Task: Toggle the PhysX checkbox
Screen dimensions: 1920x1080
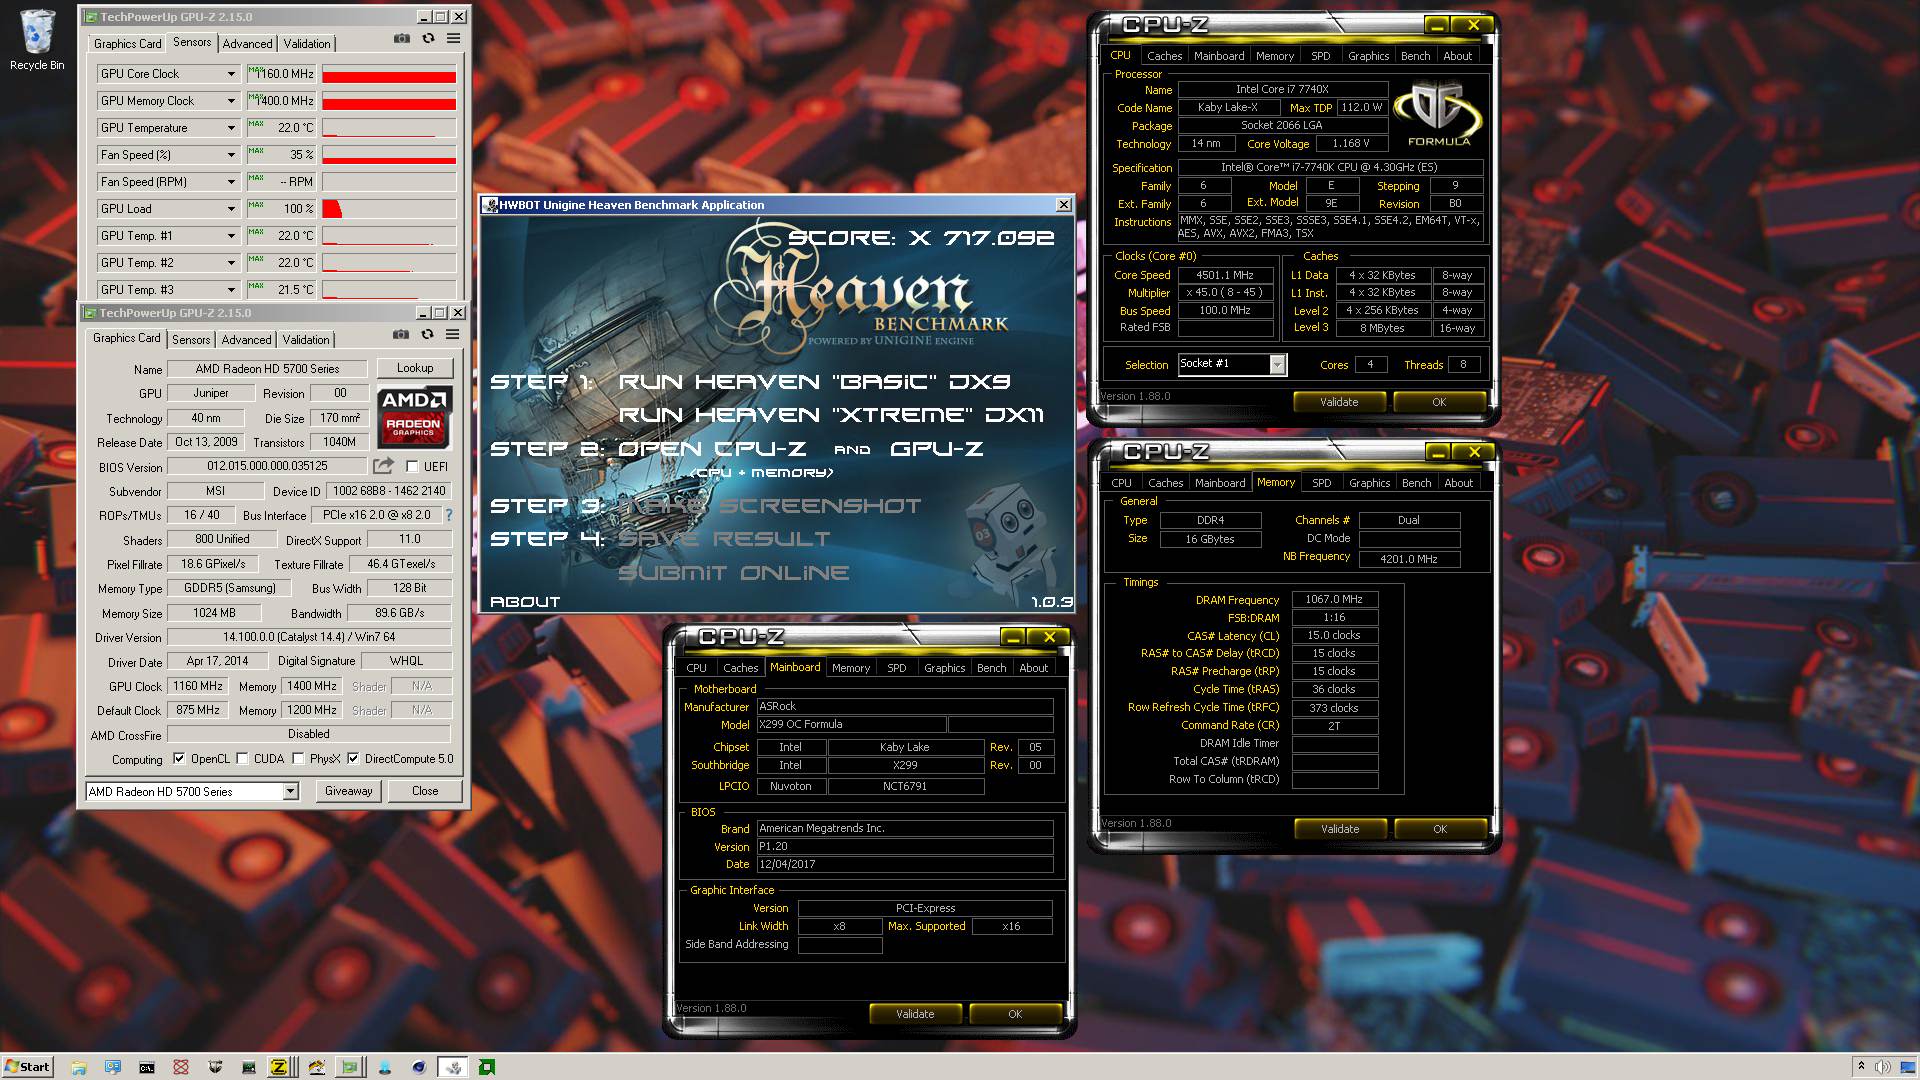Action: point(298,759)
